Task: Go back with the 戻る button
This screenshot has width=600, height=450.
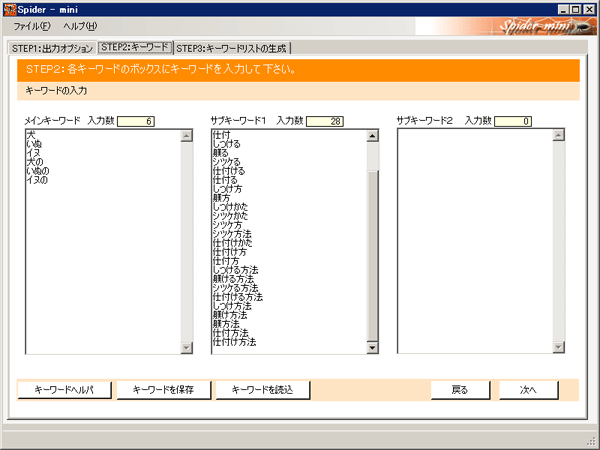Action: click(x=460, y=390)
